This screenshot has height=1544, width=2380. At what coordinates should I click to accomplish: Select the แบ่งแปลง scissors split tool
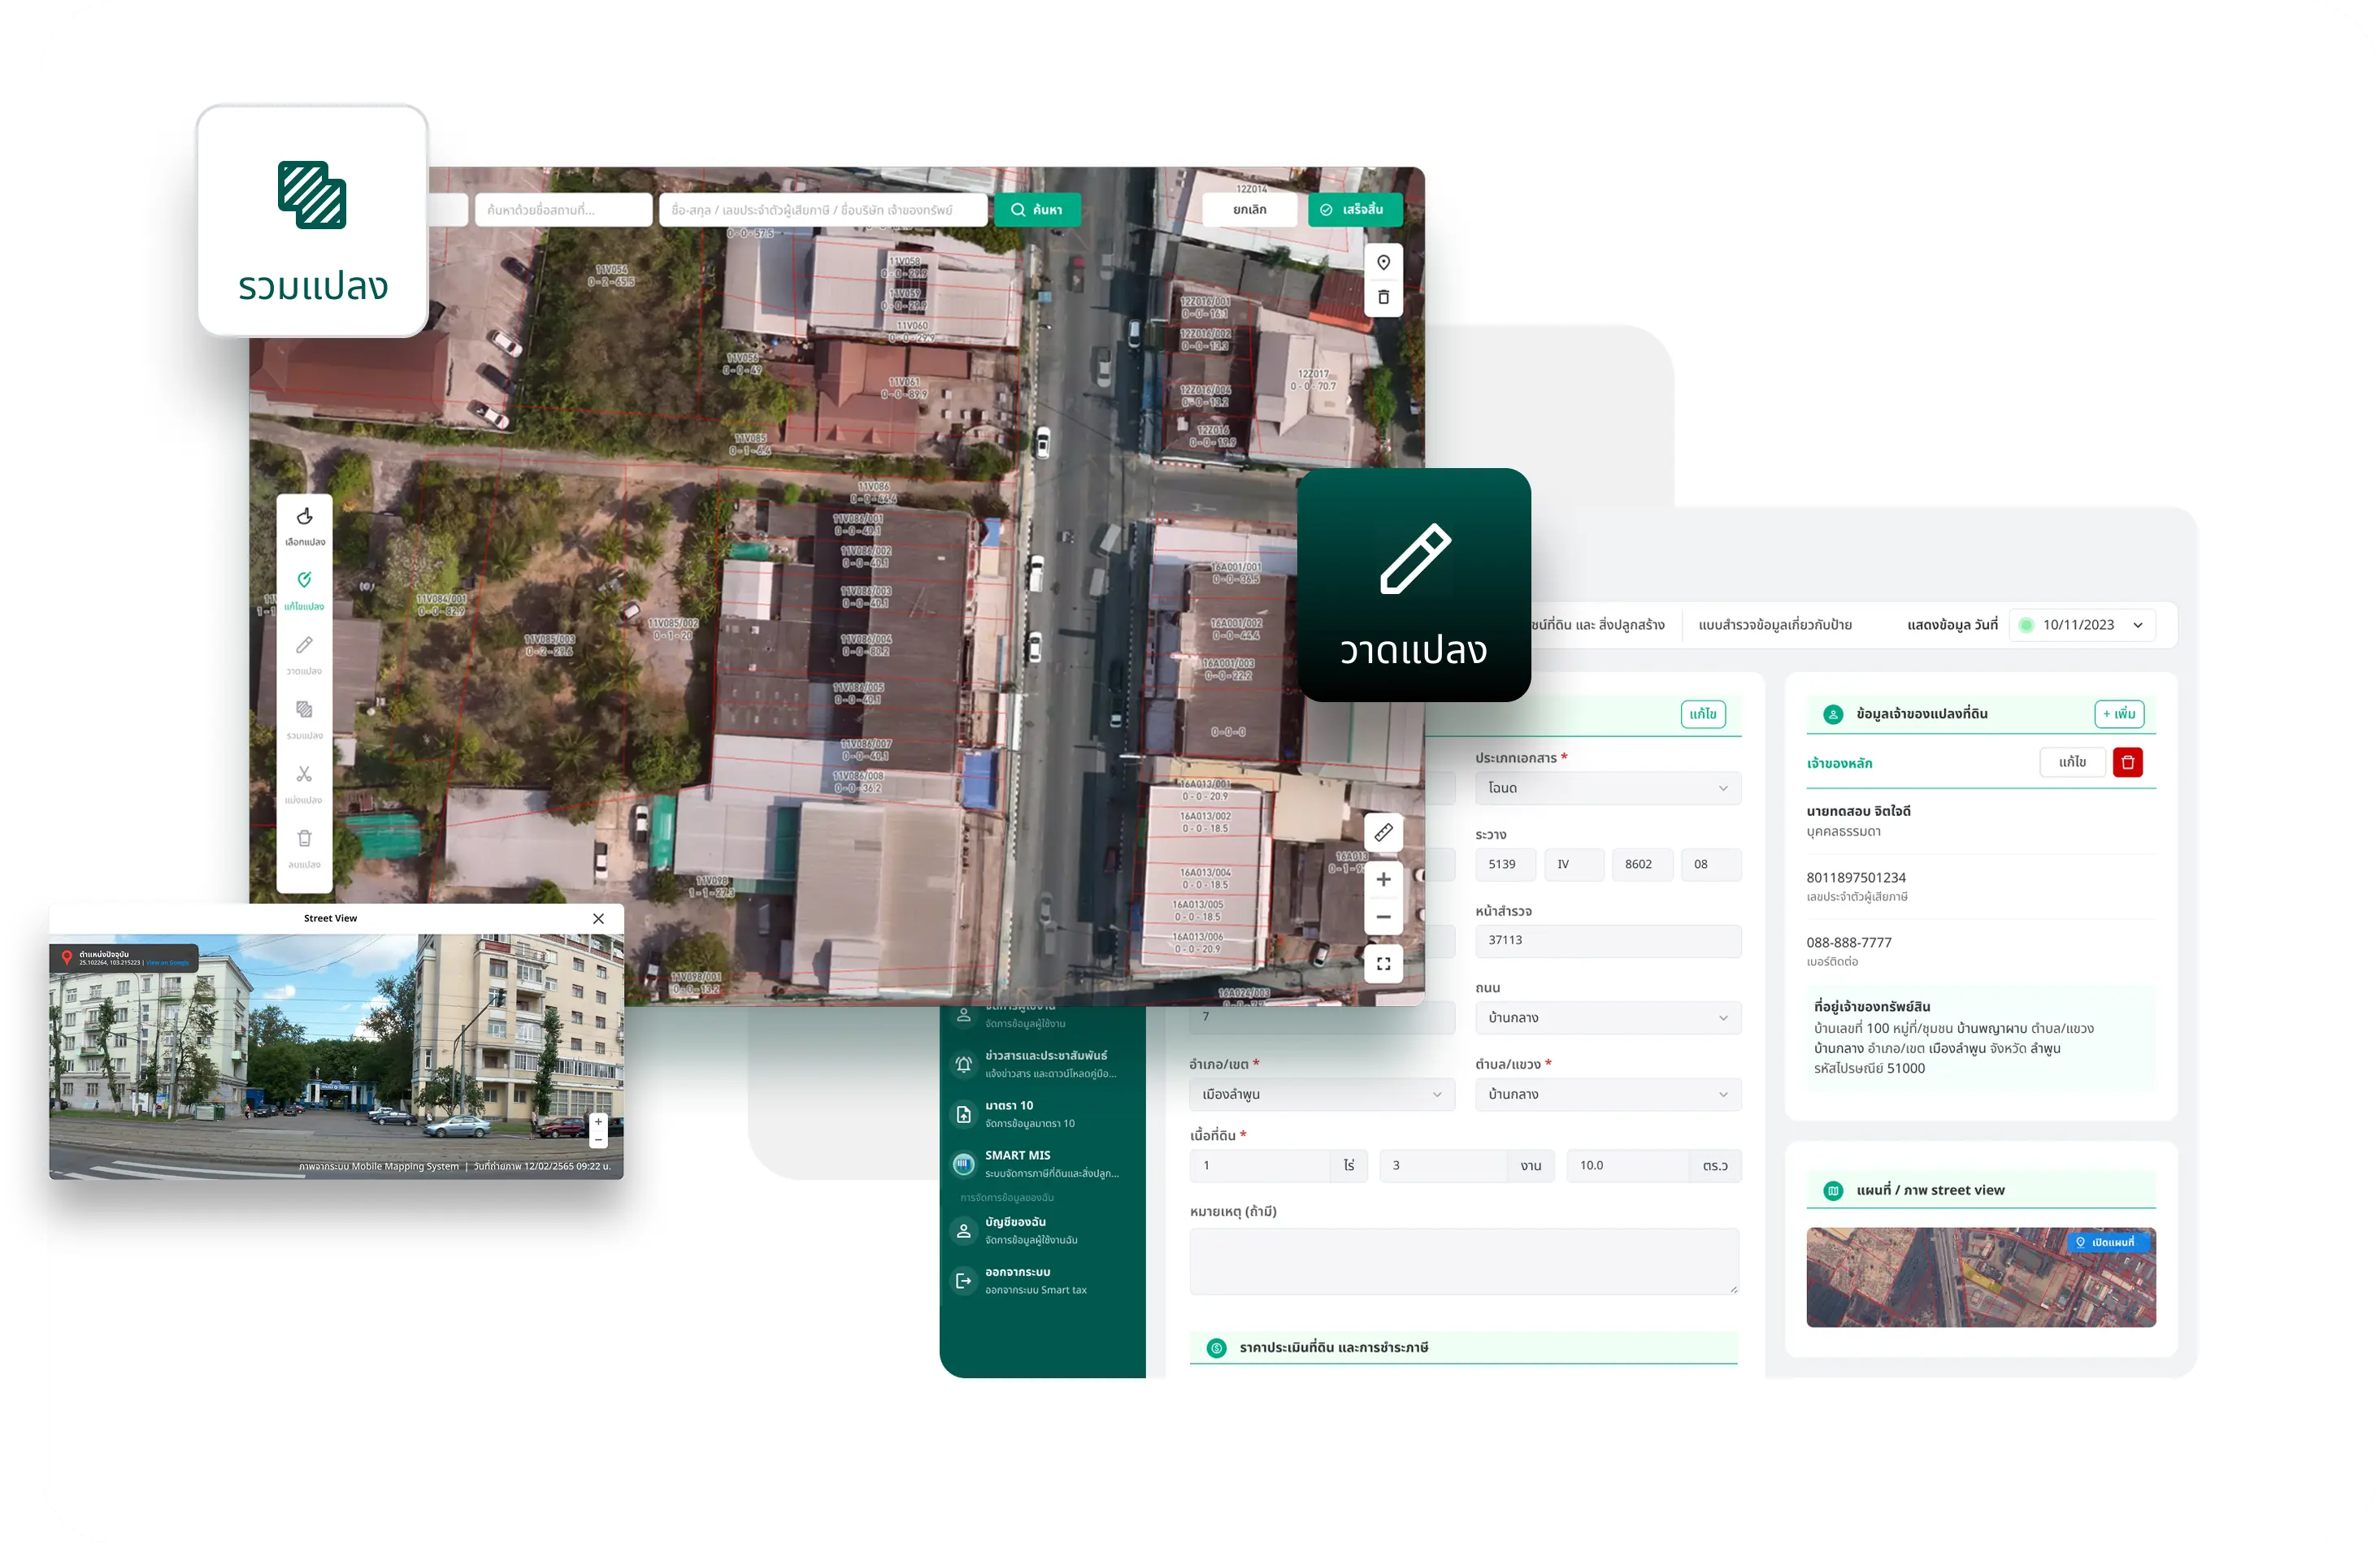click(304, 783)
